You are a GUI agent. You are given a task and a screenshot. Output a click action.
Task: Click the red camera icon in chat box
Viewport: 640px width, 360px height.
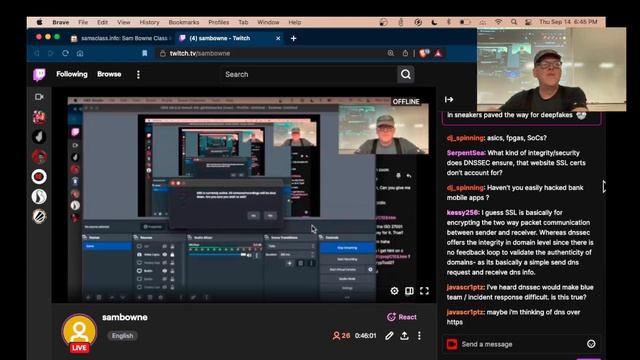tap(451, 344)
